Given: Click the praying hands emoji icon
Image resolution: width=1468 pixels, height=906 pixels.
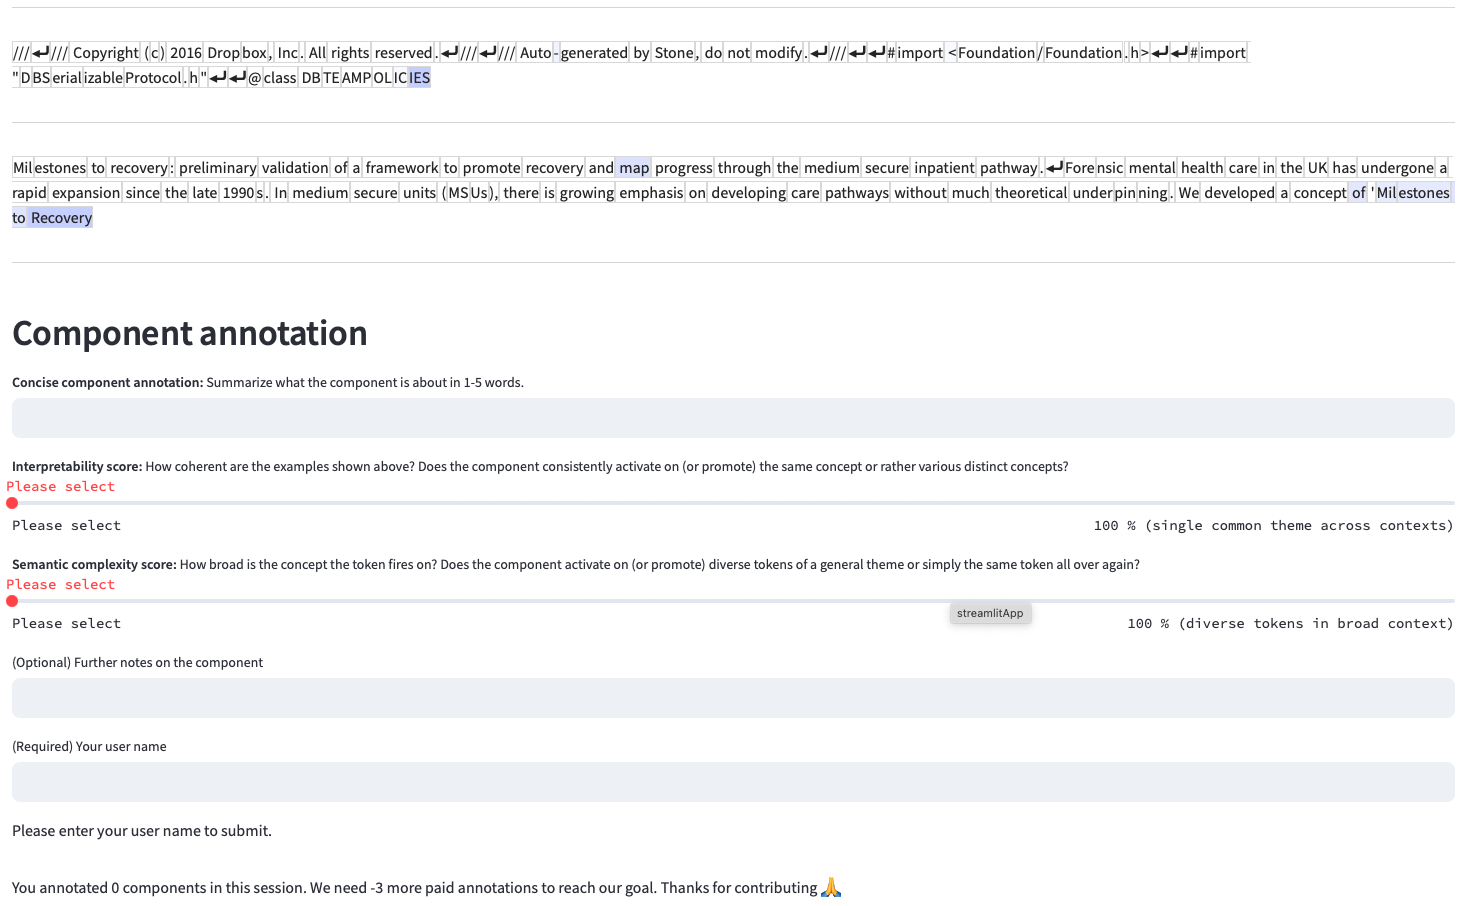Looking at the screenshot, I should coord(831,887).
